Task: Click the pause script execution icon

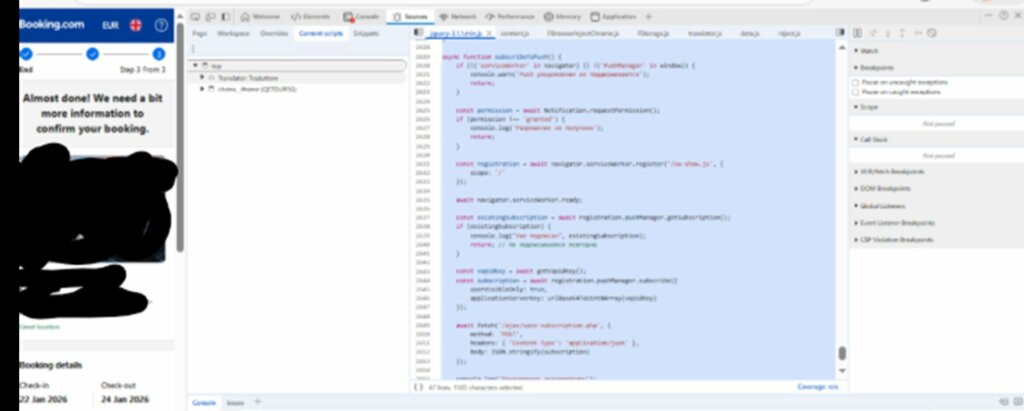Action: pyautogui.click(x=858, y=33)
